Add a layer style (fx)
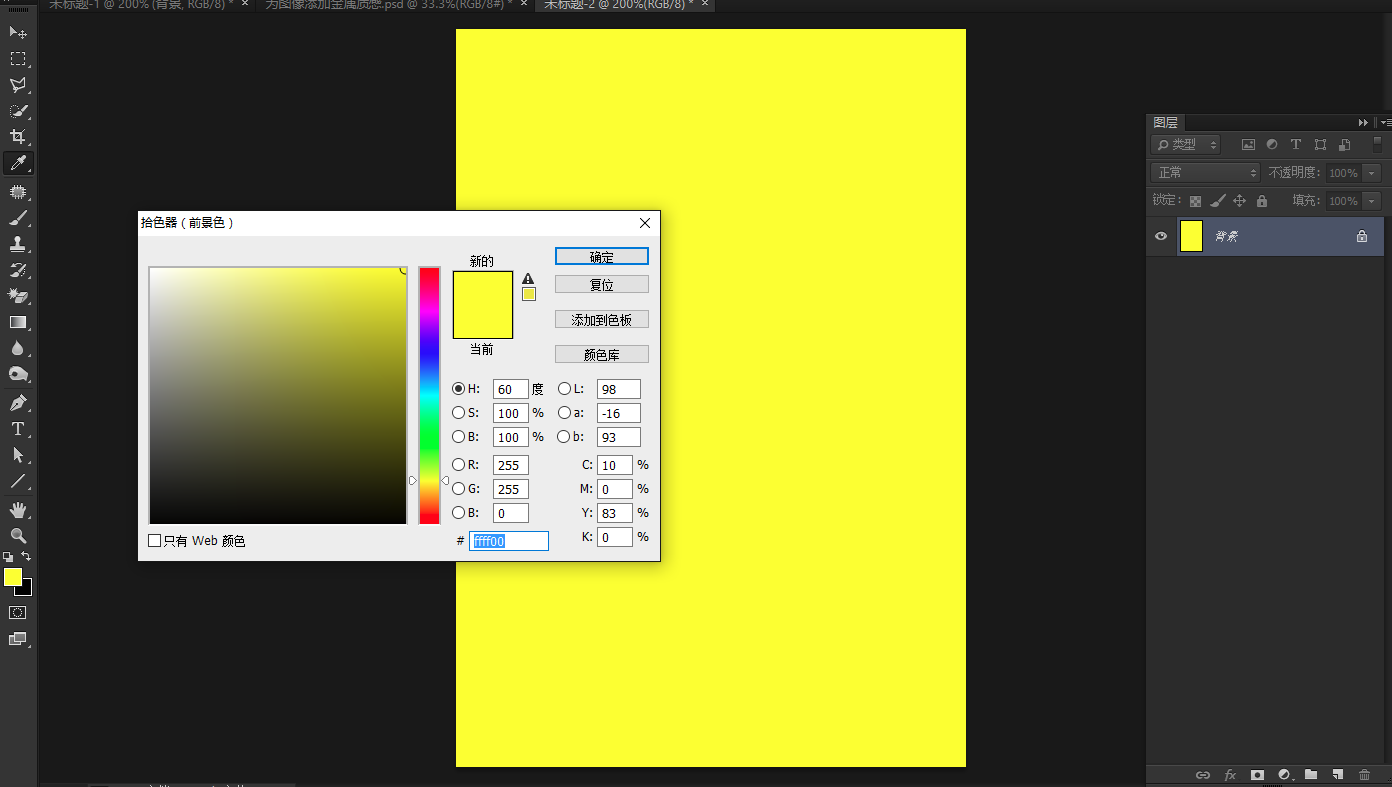The image size is (1392, 787). click(x=1230, y=775)
